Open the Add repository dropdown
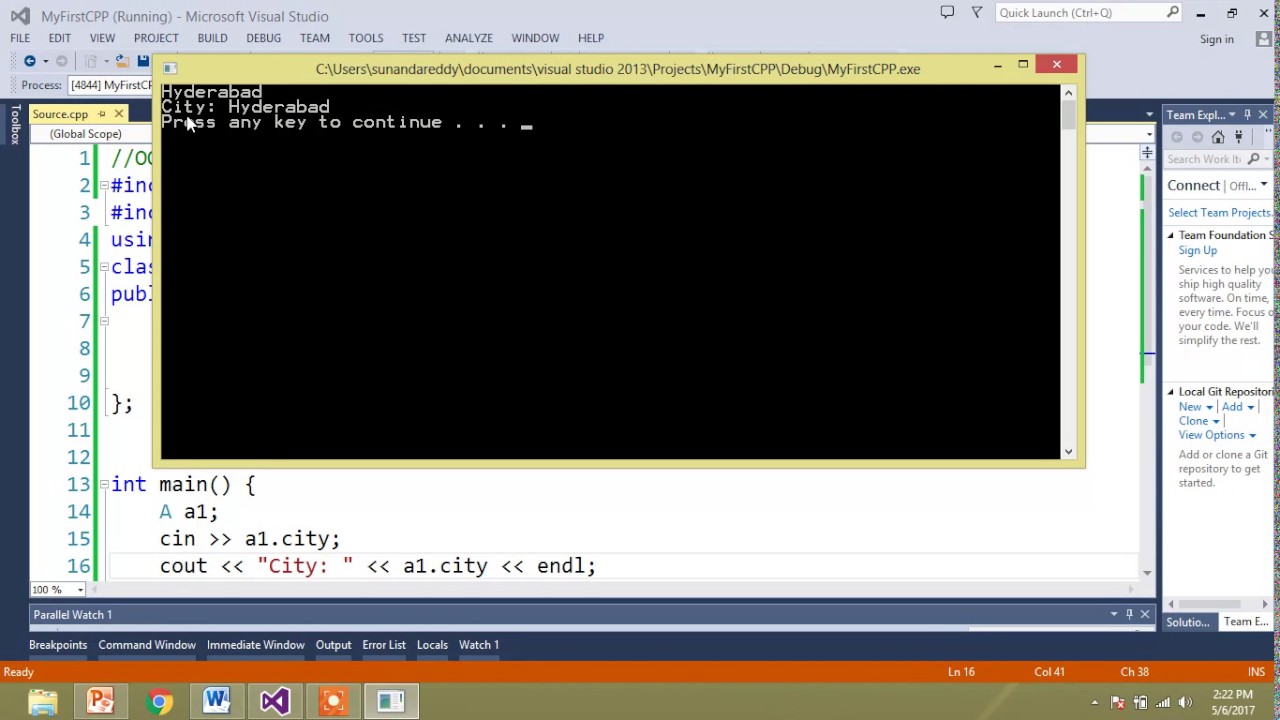Screen dimensions: 1280x720 1237,407
